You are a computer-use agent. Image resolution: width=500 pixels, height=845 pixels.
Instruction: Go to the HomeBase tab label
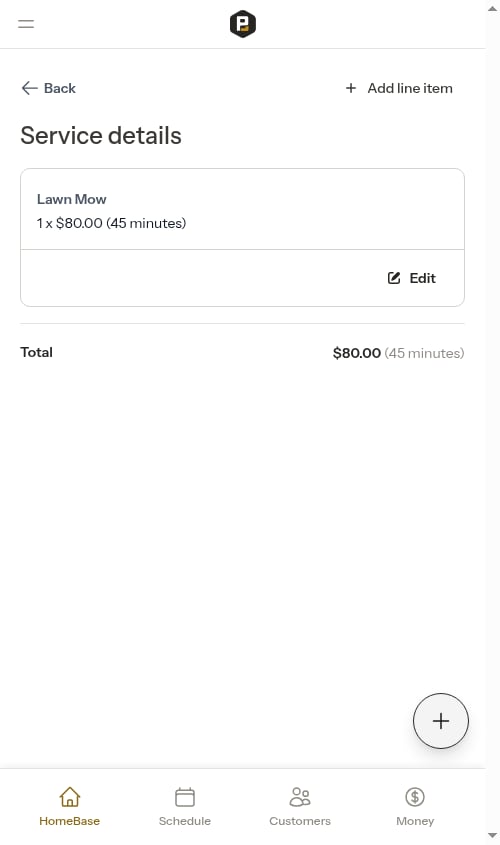pos(70,821)
